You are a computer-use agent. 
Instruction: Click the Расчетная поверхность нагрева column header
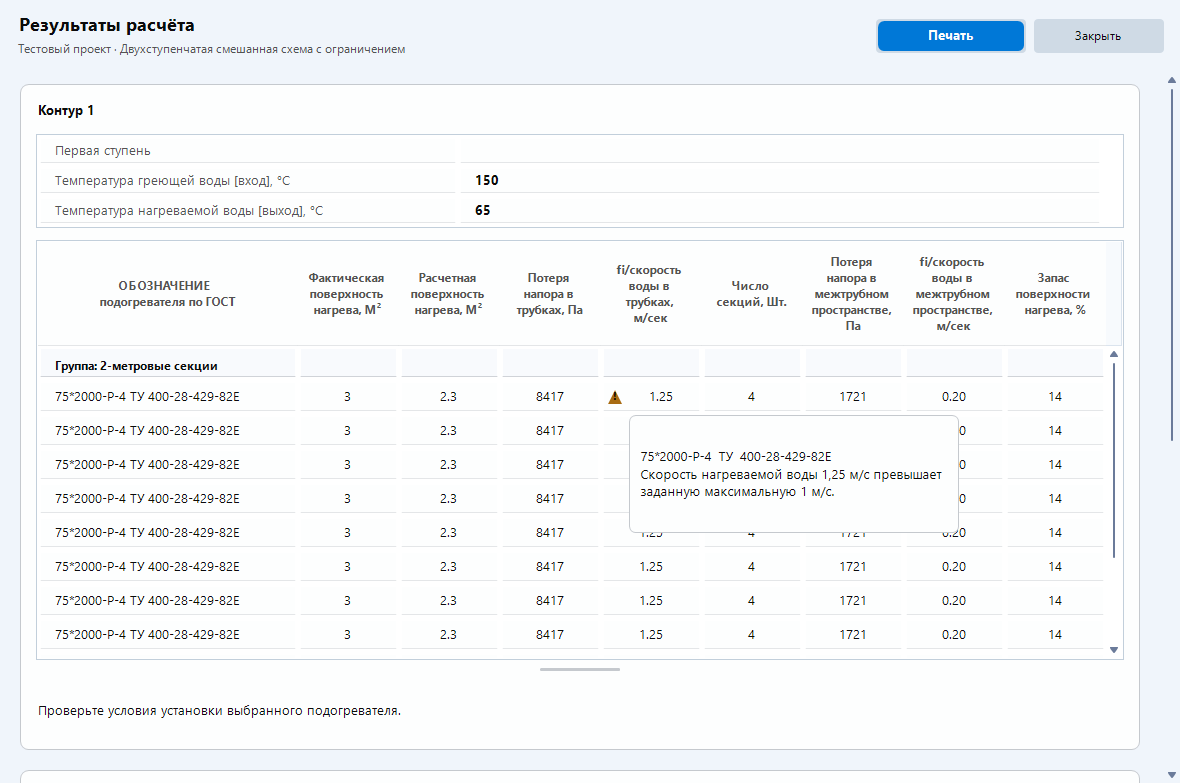[x=447, y=294]
